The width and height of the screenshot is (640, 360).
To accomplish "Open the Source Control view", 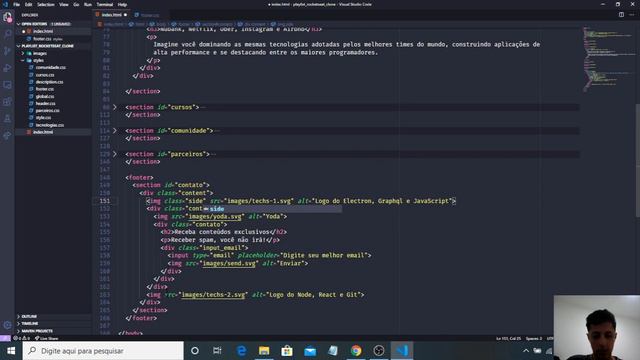I will (7, 51).
